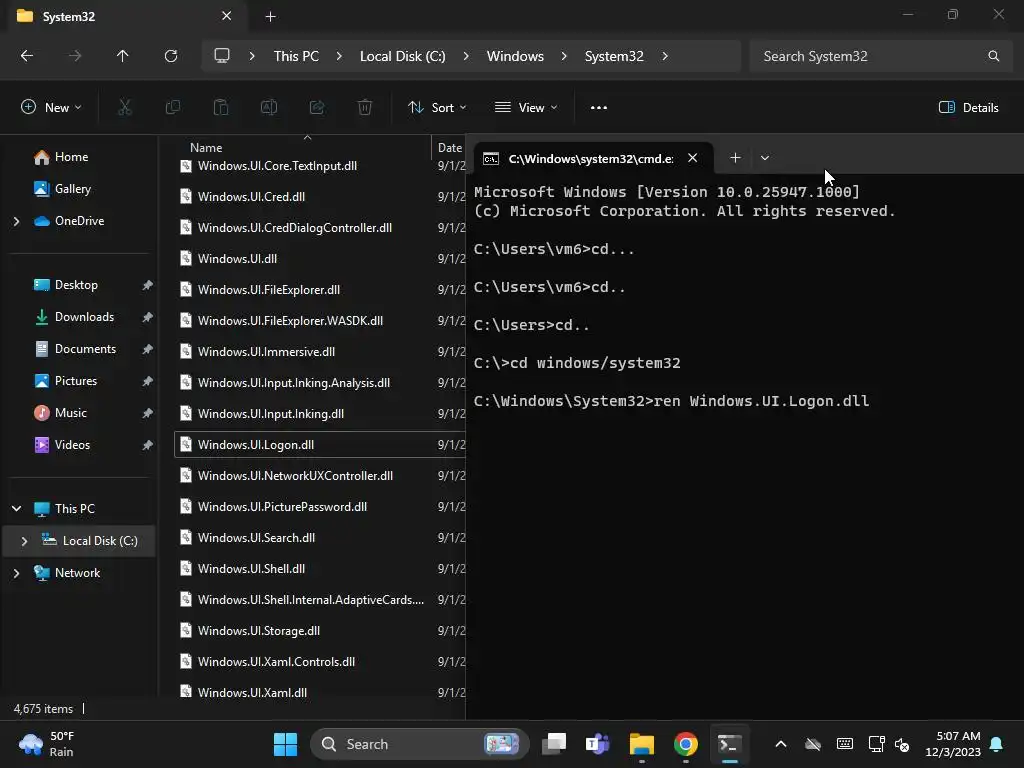Viewport: 1024px width, 768px height.
Task: Open Documents quick access folder
Action: [x=85, y=349]
